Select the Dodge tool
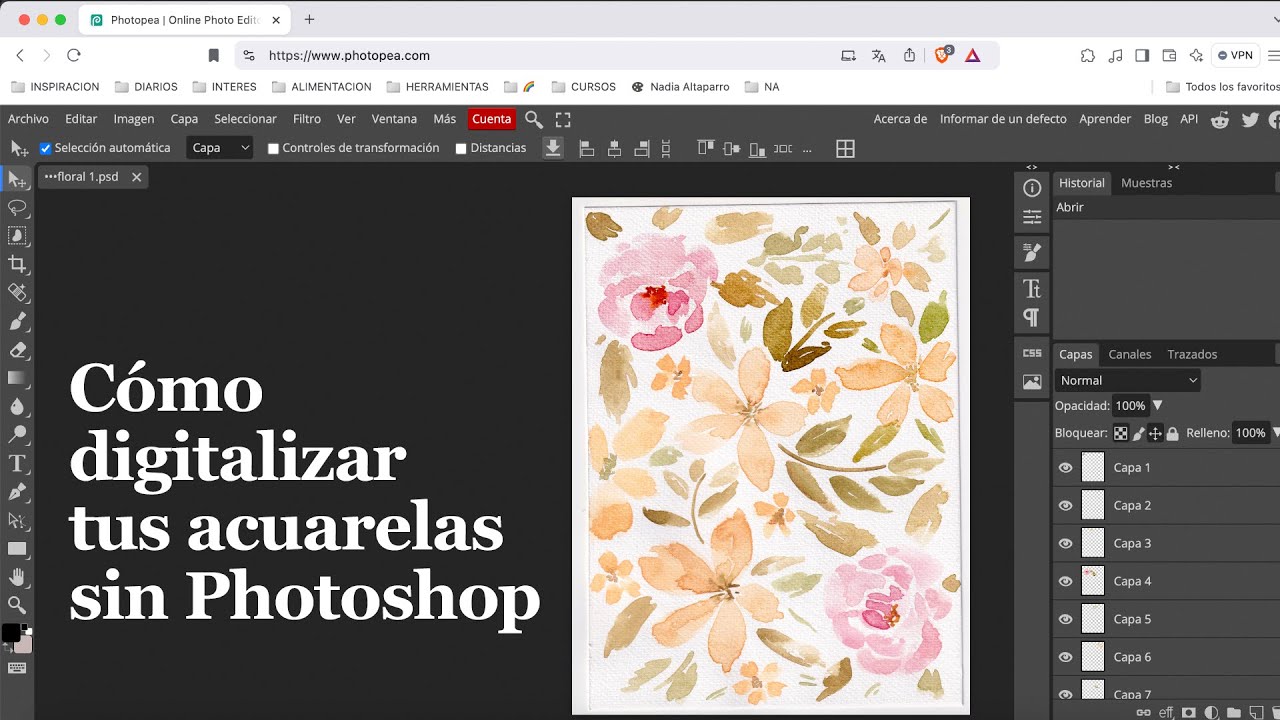1280x720 pixels. [x=17, y=435]
